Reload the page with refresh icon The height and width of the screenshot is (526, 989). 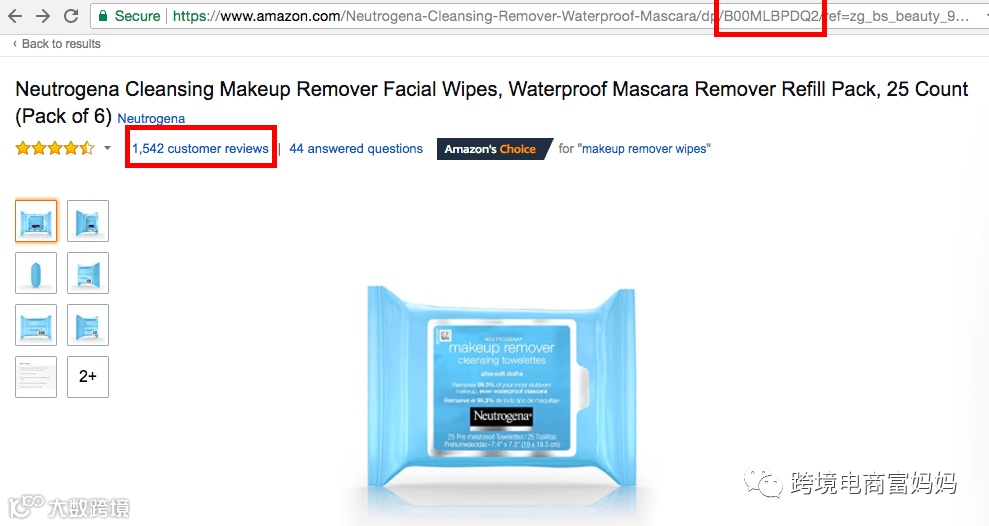click(x=71, y=16)
